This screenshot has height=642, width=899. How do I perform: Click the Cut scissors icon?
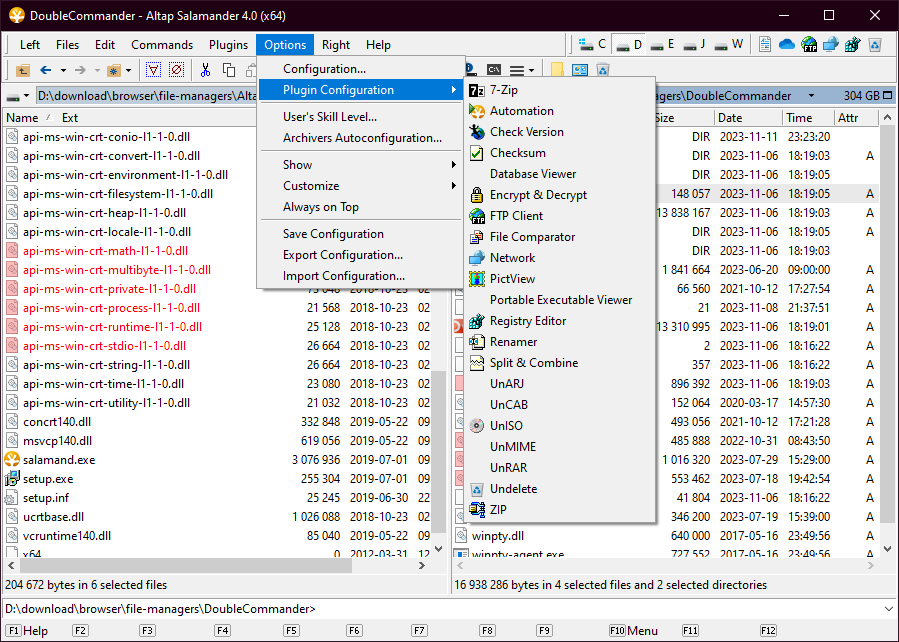tap(205, 70)
